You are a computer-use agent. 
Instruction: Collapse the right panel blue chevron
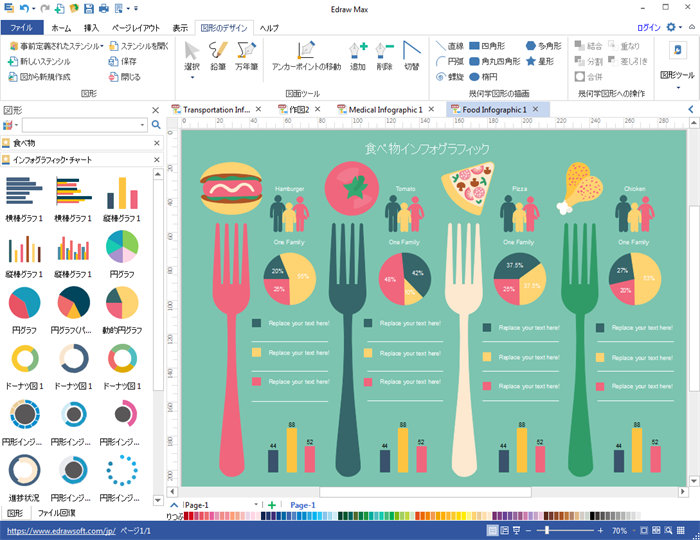[x=691, y=109]
